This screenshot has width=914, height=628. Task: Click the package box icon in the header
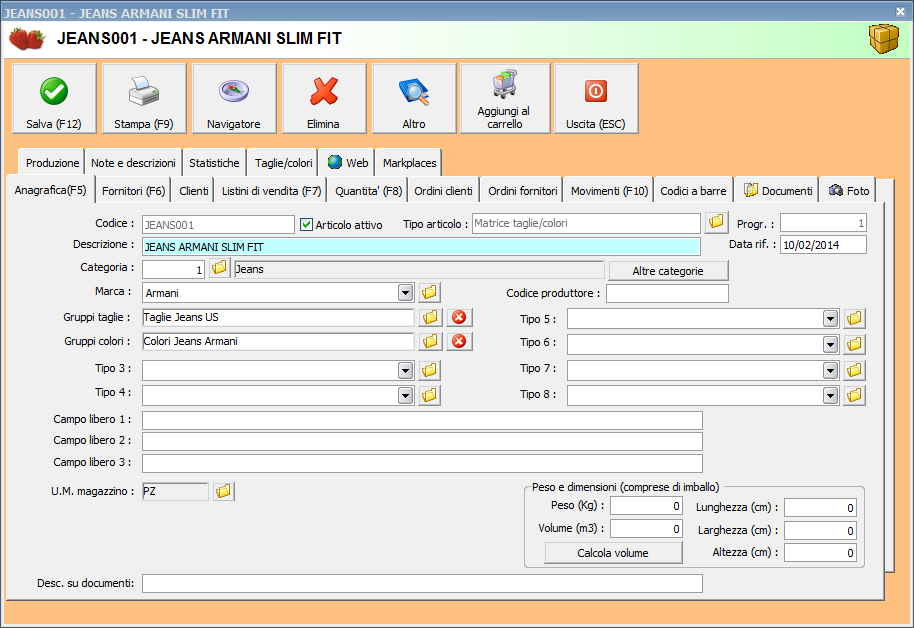tap(884, 38)
